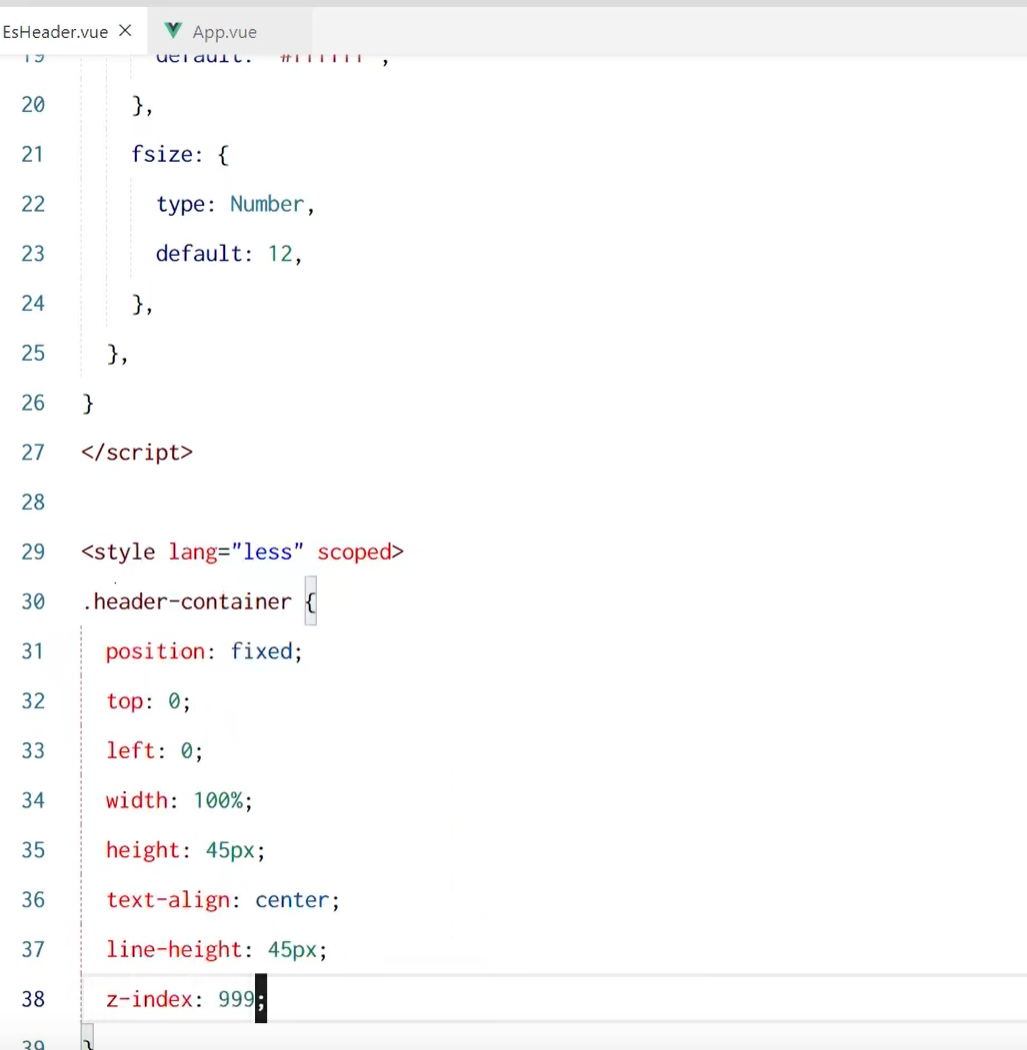Click the 'lang' attribute name
The image size is (1027, 1050).
(x=193, y=552)
